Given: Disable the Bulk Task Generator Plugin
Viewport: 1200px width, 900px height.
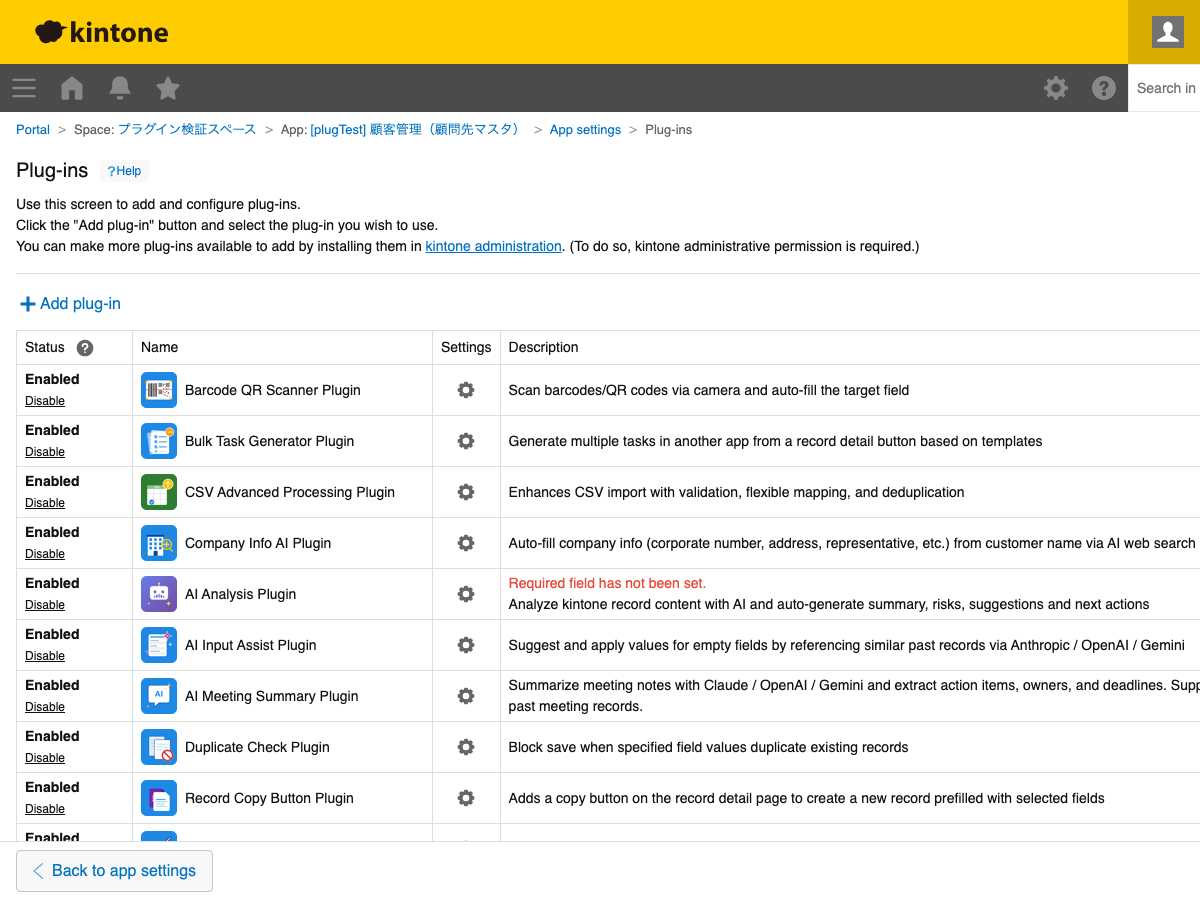Looking at the screenshot, I should 45,452.
